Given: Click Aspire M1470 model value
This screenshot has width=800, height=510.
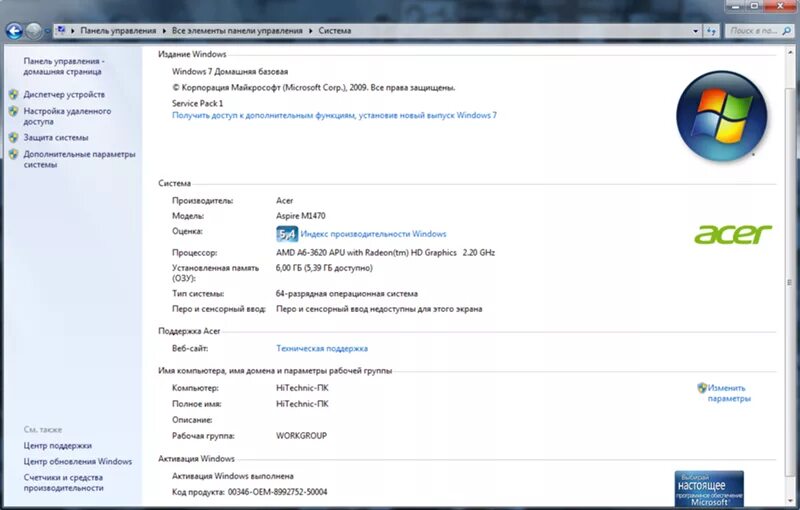Looking at the screenshot, I should 301,216.
